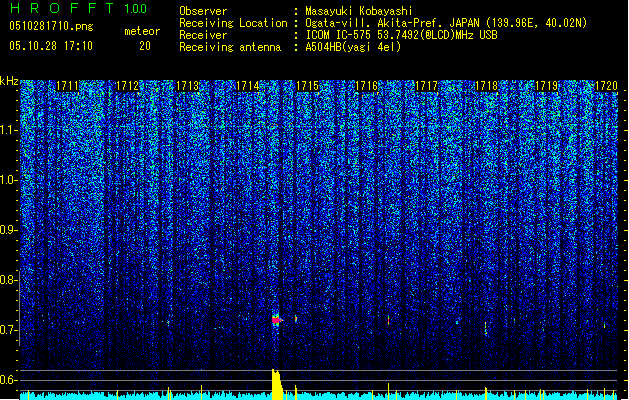629x400 pixels.
Task: Click the 1718 time marker
Action: pos(486,86)
